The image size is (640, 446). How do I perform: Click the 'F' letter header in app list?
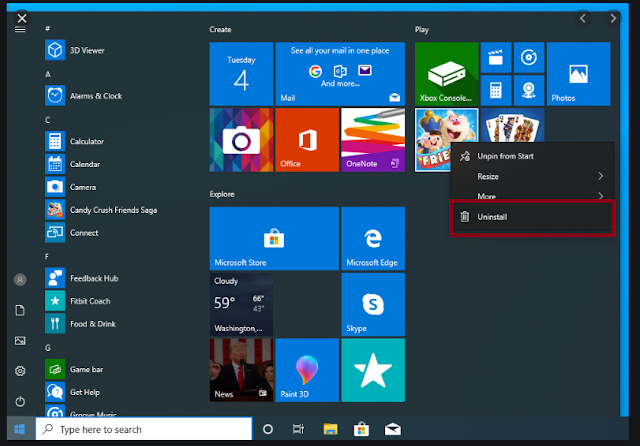point(47,257)
